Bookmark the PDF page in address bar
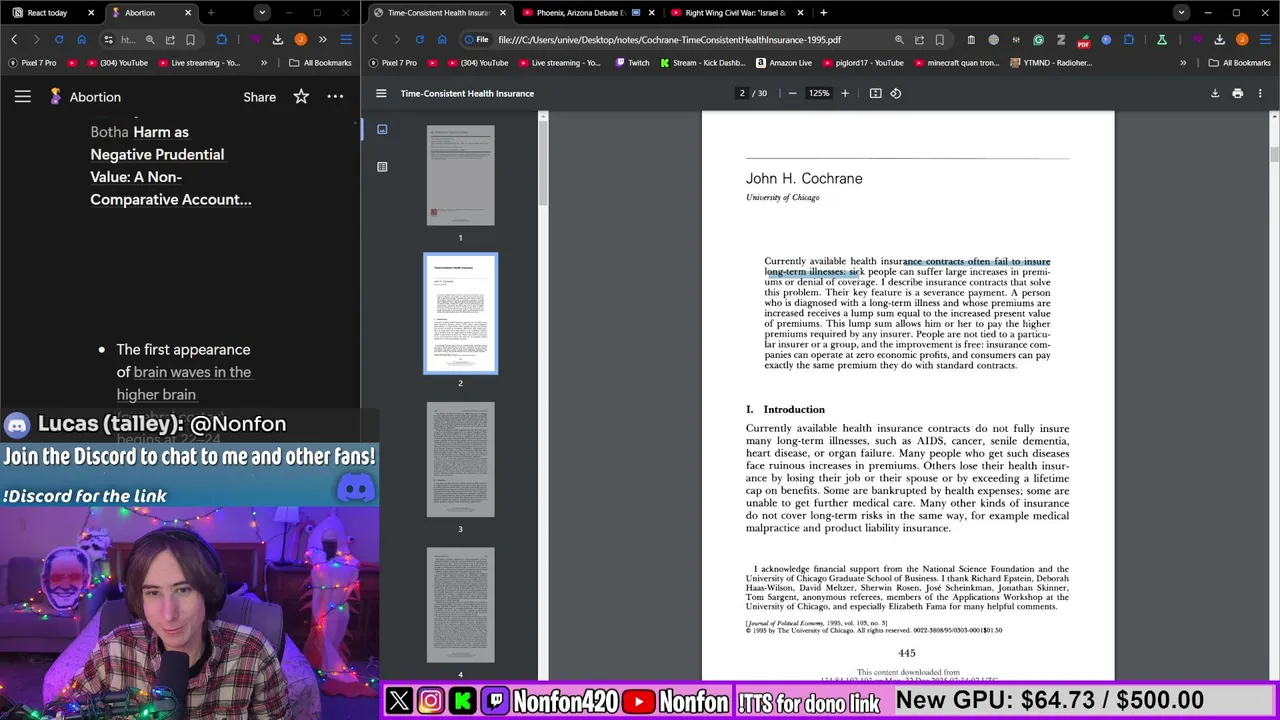 coord(940,40)
